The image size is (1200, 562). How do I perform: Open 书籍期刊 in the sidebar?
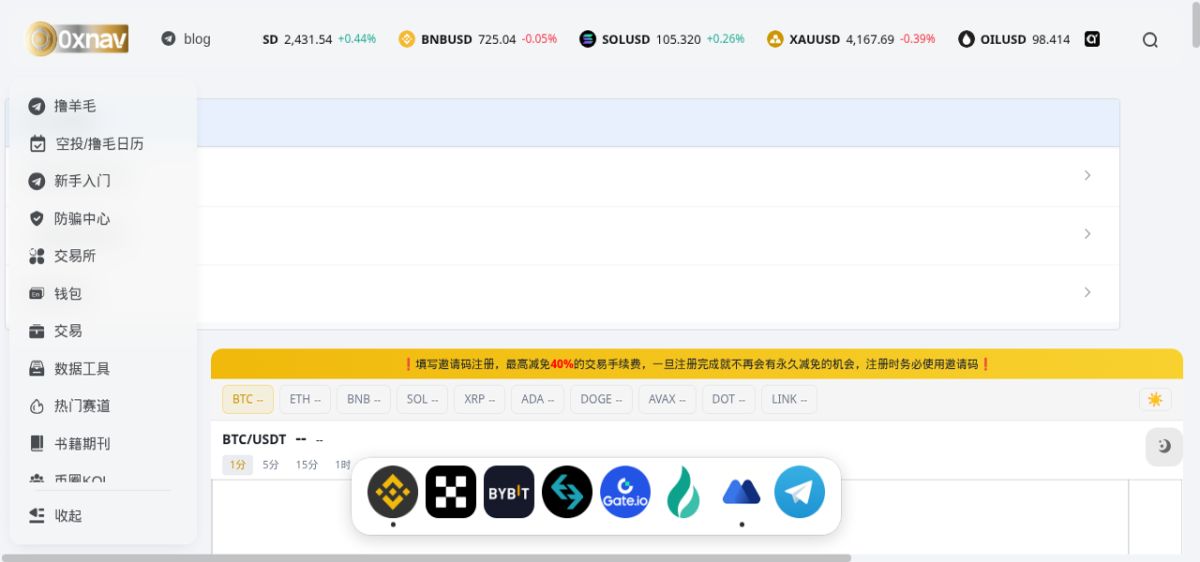[x=82, y=443]
